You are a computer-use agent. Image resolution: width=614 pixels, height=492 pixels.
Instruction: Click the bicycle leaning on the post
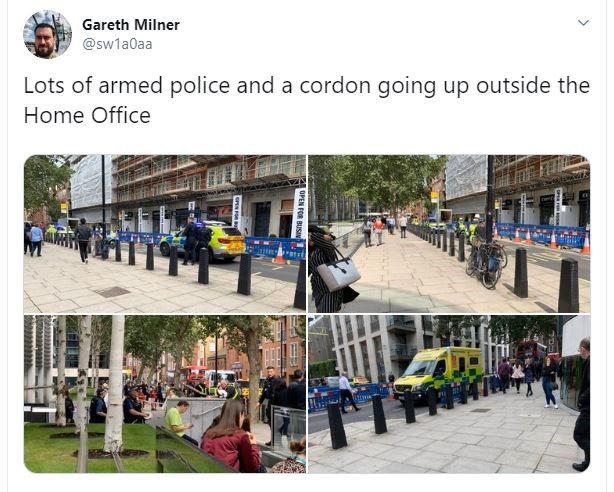click(x=487, y=263)
